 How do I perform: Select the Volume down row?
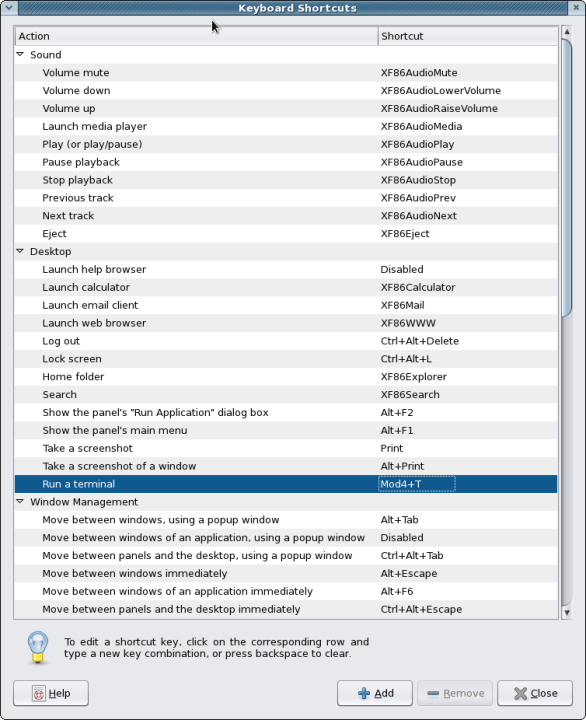click(286, 90)
